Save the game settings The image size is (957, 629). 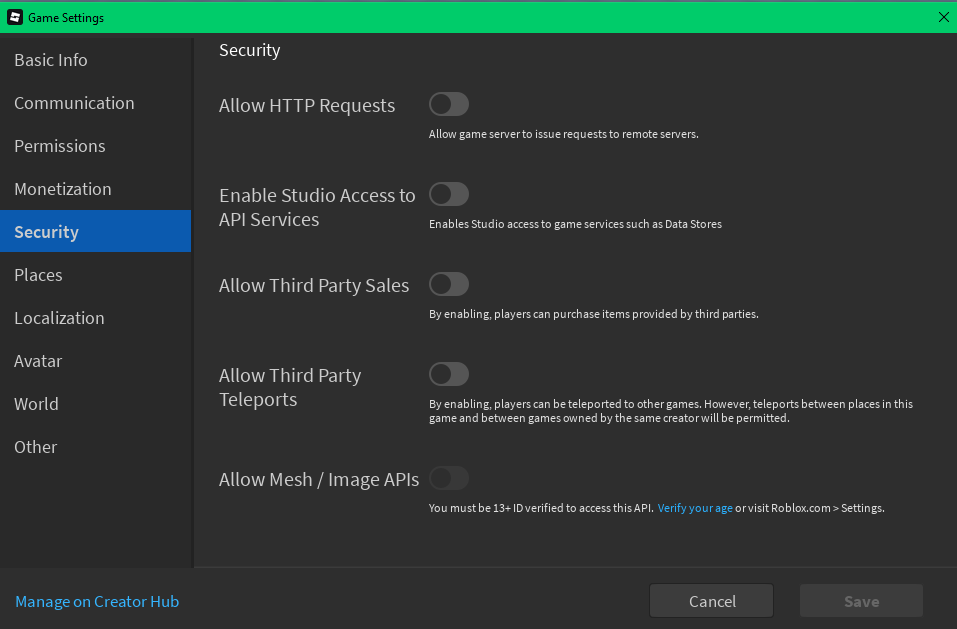(x=860, y=601)
